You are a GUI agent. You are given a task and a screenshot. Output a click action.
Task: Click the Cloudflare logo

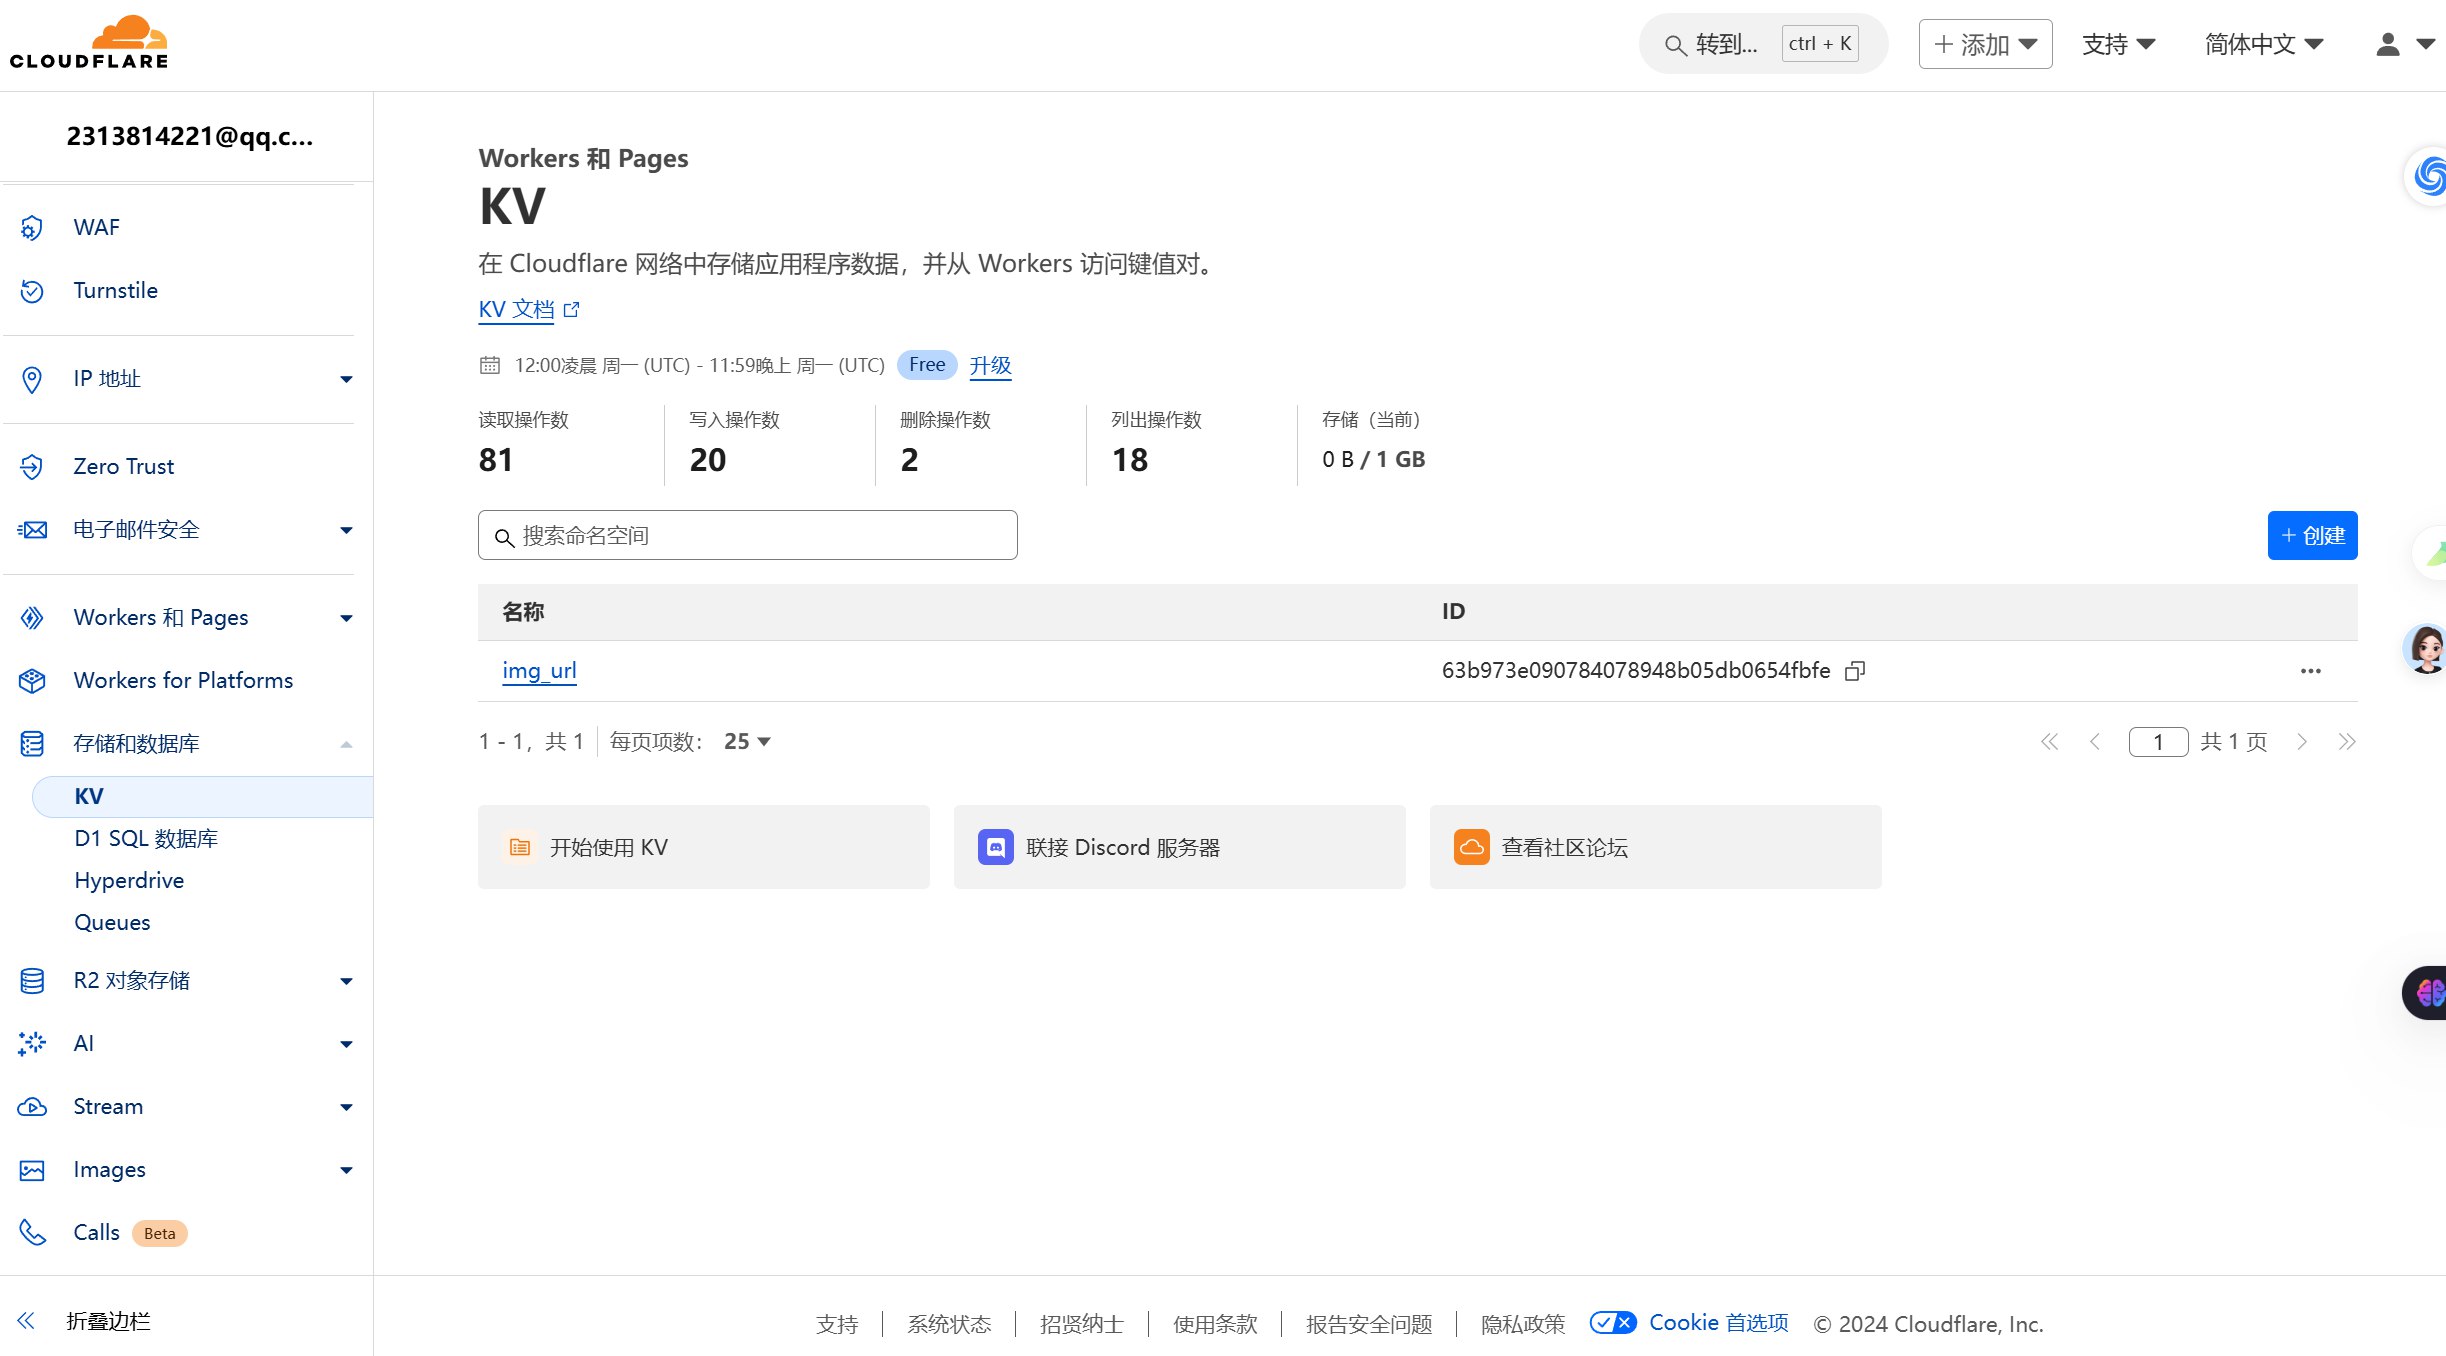89,42
